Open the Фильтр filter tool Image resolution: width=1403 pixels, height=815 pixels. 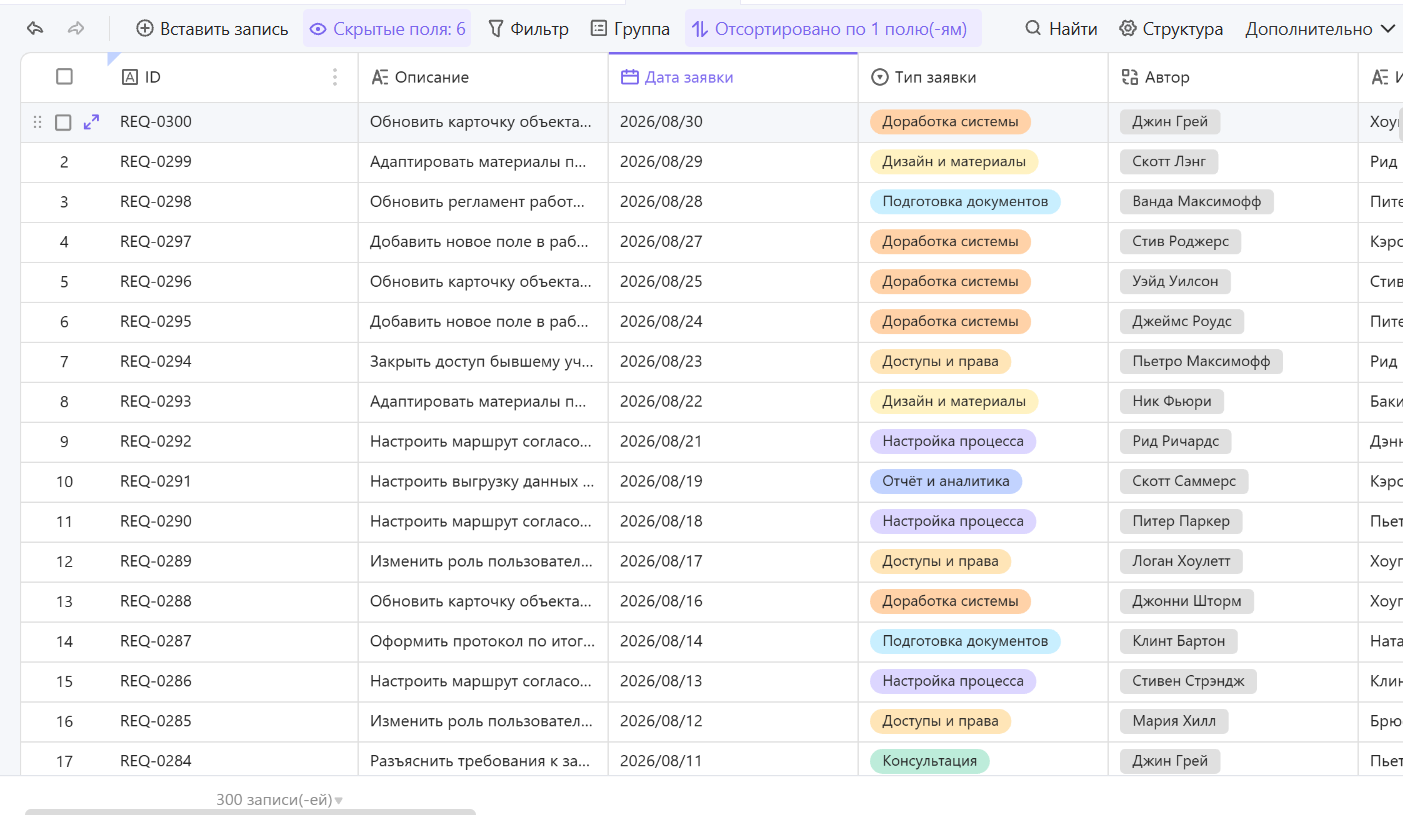528,29
